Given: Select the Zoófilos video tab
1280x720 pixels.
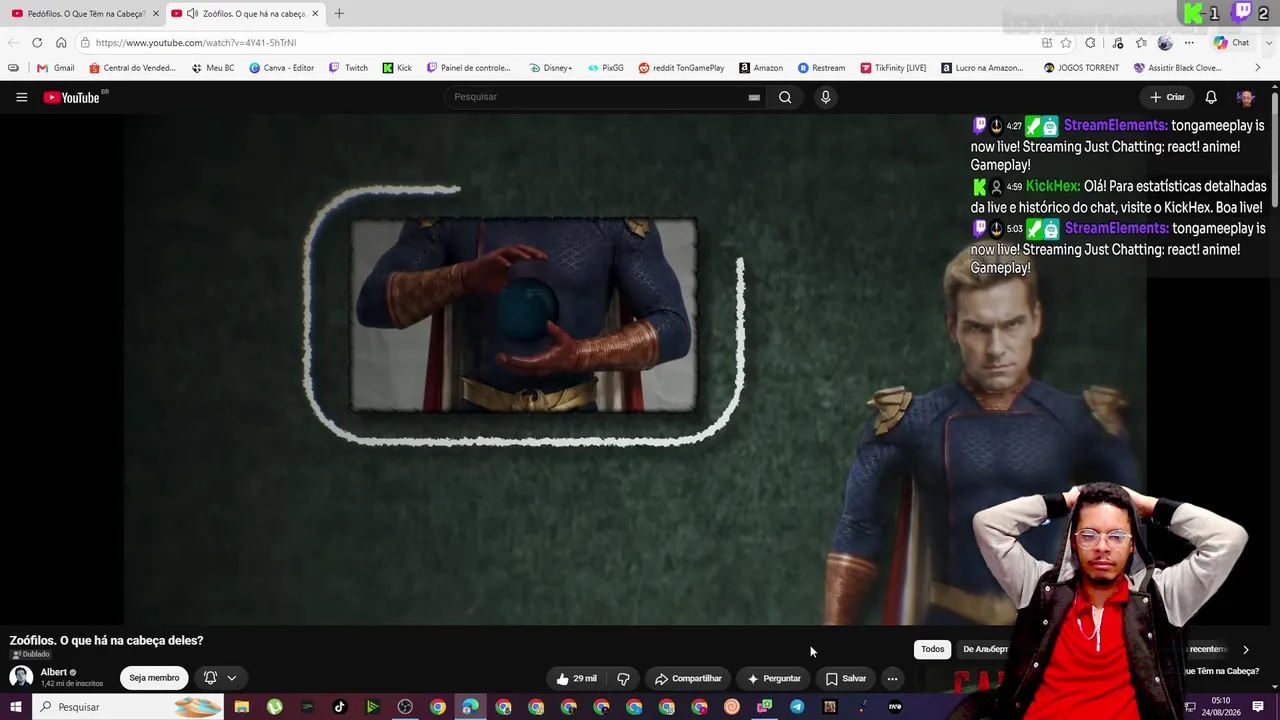Looking at the screenshot, I should tap(245, 13).
